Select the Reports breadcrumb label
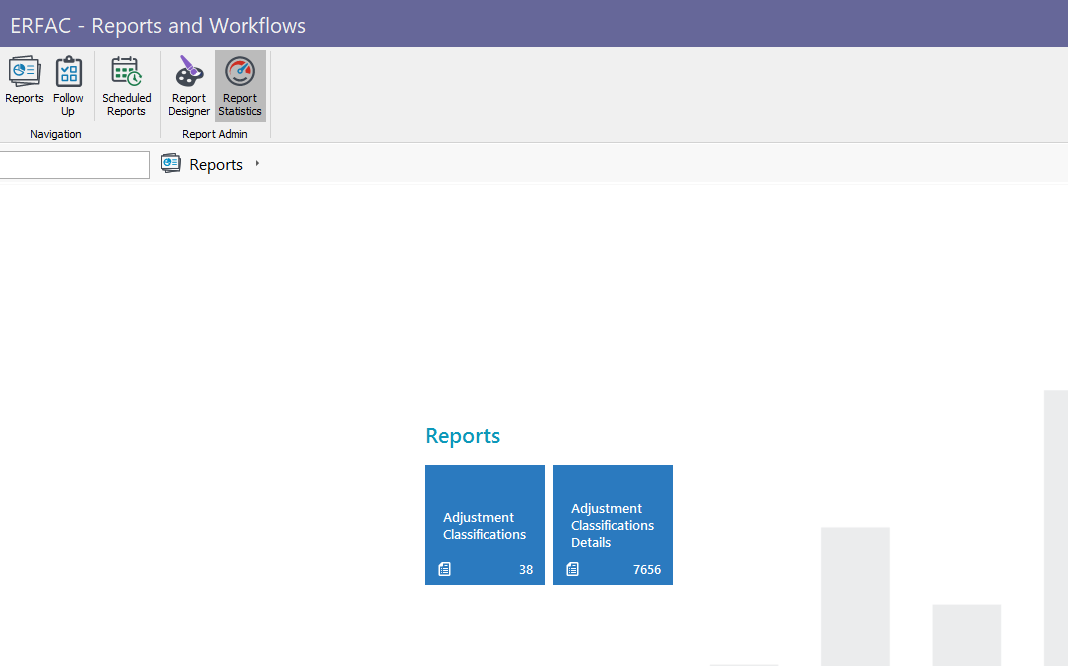The image size is (1068, 666). (216, 165)
